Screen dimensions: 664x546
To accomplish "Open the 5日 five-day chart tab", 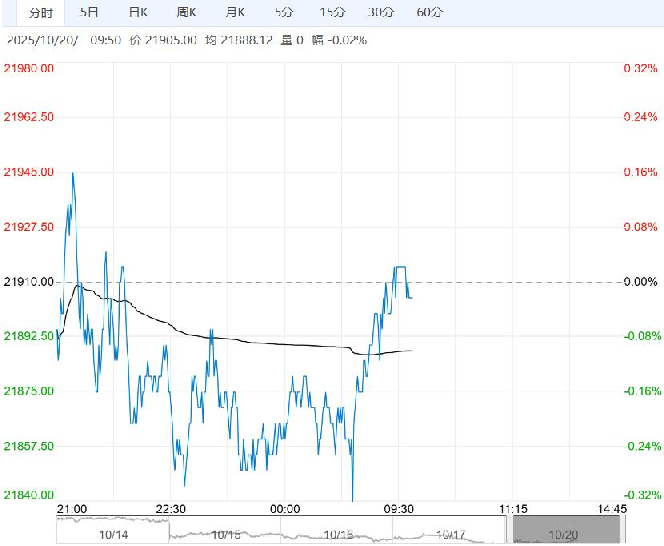I will click(90, 13).
